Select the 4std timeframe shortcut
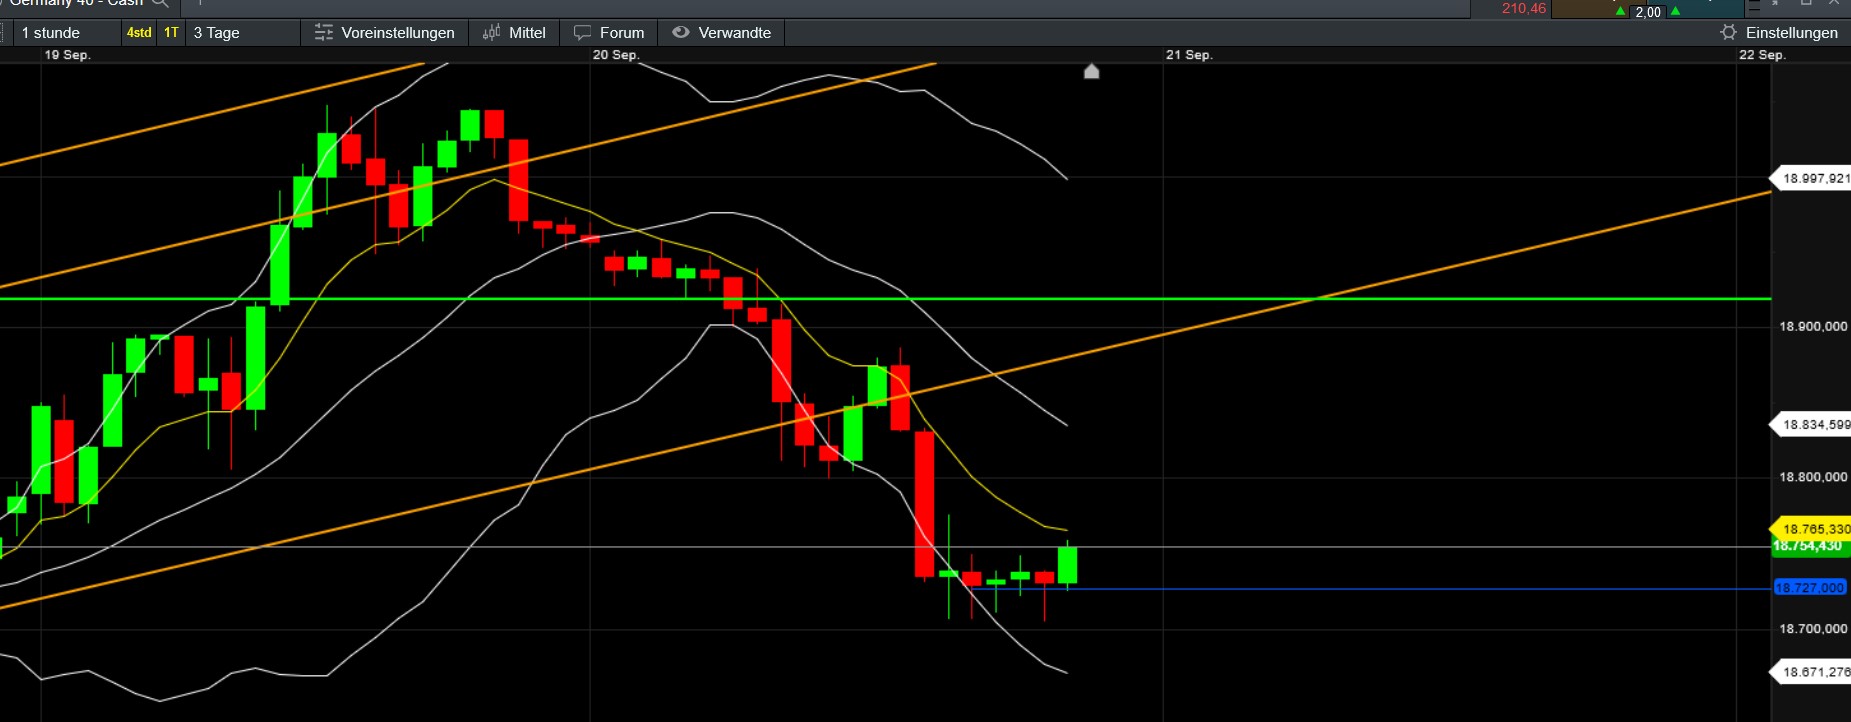 pos(139,33)
